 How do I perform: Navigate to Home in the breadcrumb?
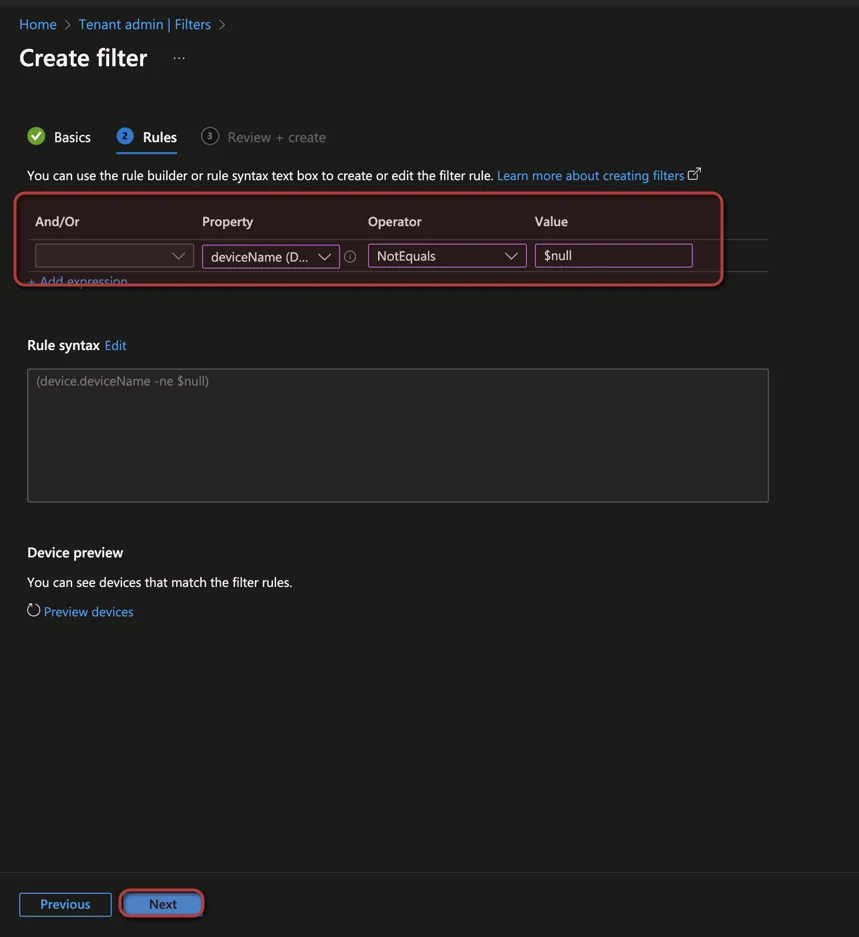[x=38, y=25]
